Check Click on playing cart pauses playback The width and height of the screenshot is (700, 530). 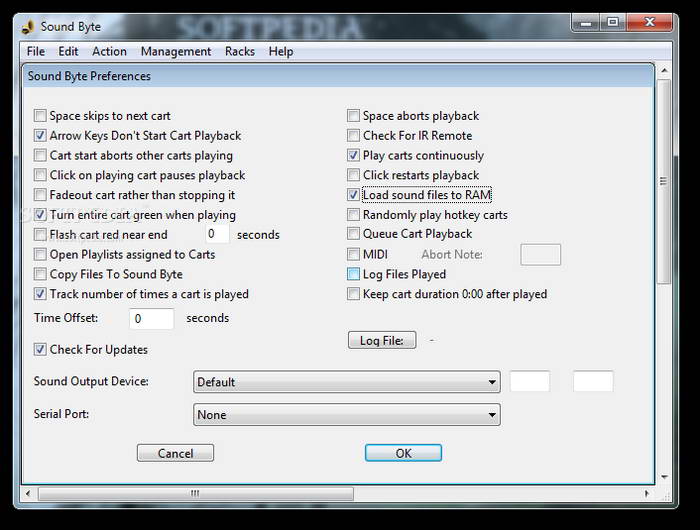40,175
